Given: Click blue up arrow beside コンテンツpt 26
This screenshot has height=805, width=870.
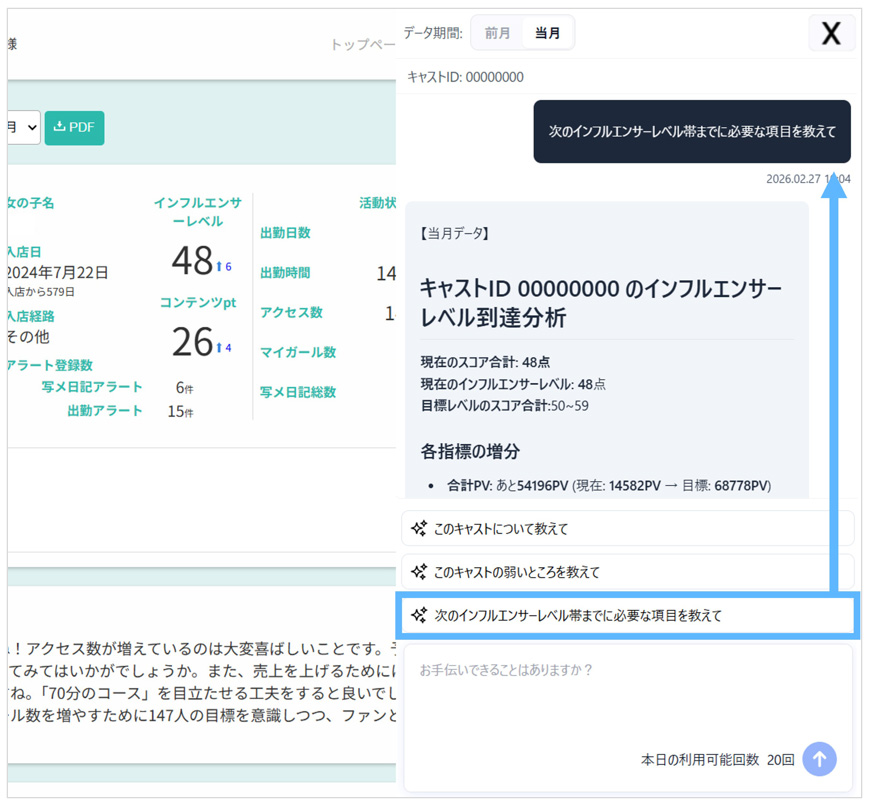Looking at the screenshot, I should (x=220, y=347).
